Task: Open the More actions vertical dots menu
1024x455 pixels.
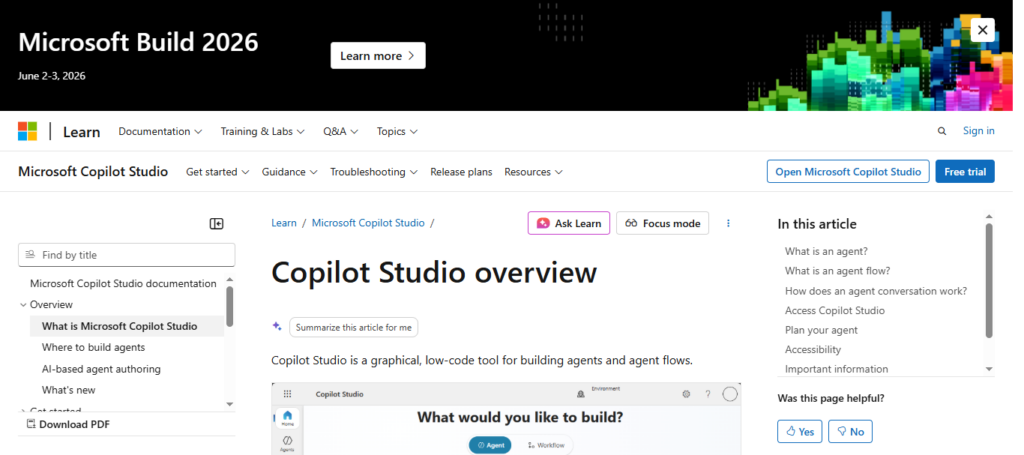Action: (x=728, y=223)
